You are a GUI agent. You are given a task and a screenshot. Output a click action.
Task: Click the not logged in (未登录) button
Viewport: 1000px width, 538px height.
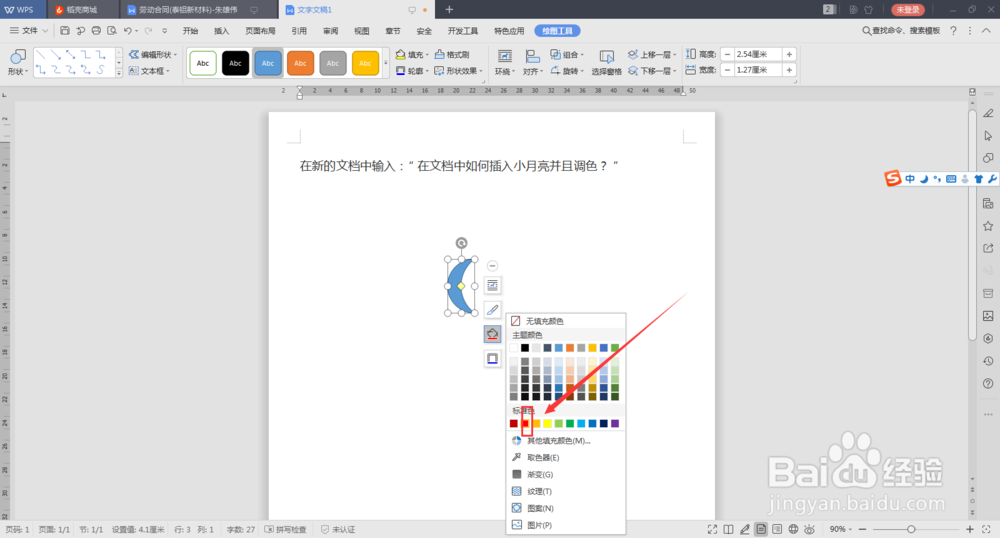(x=908, y=10)
